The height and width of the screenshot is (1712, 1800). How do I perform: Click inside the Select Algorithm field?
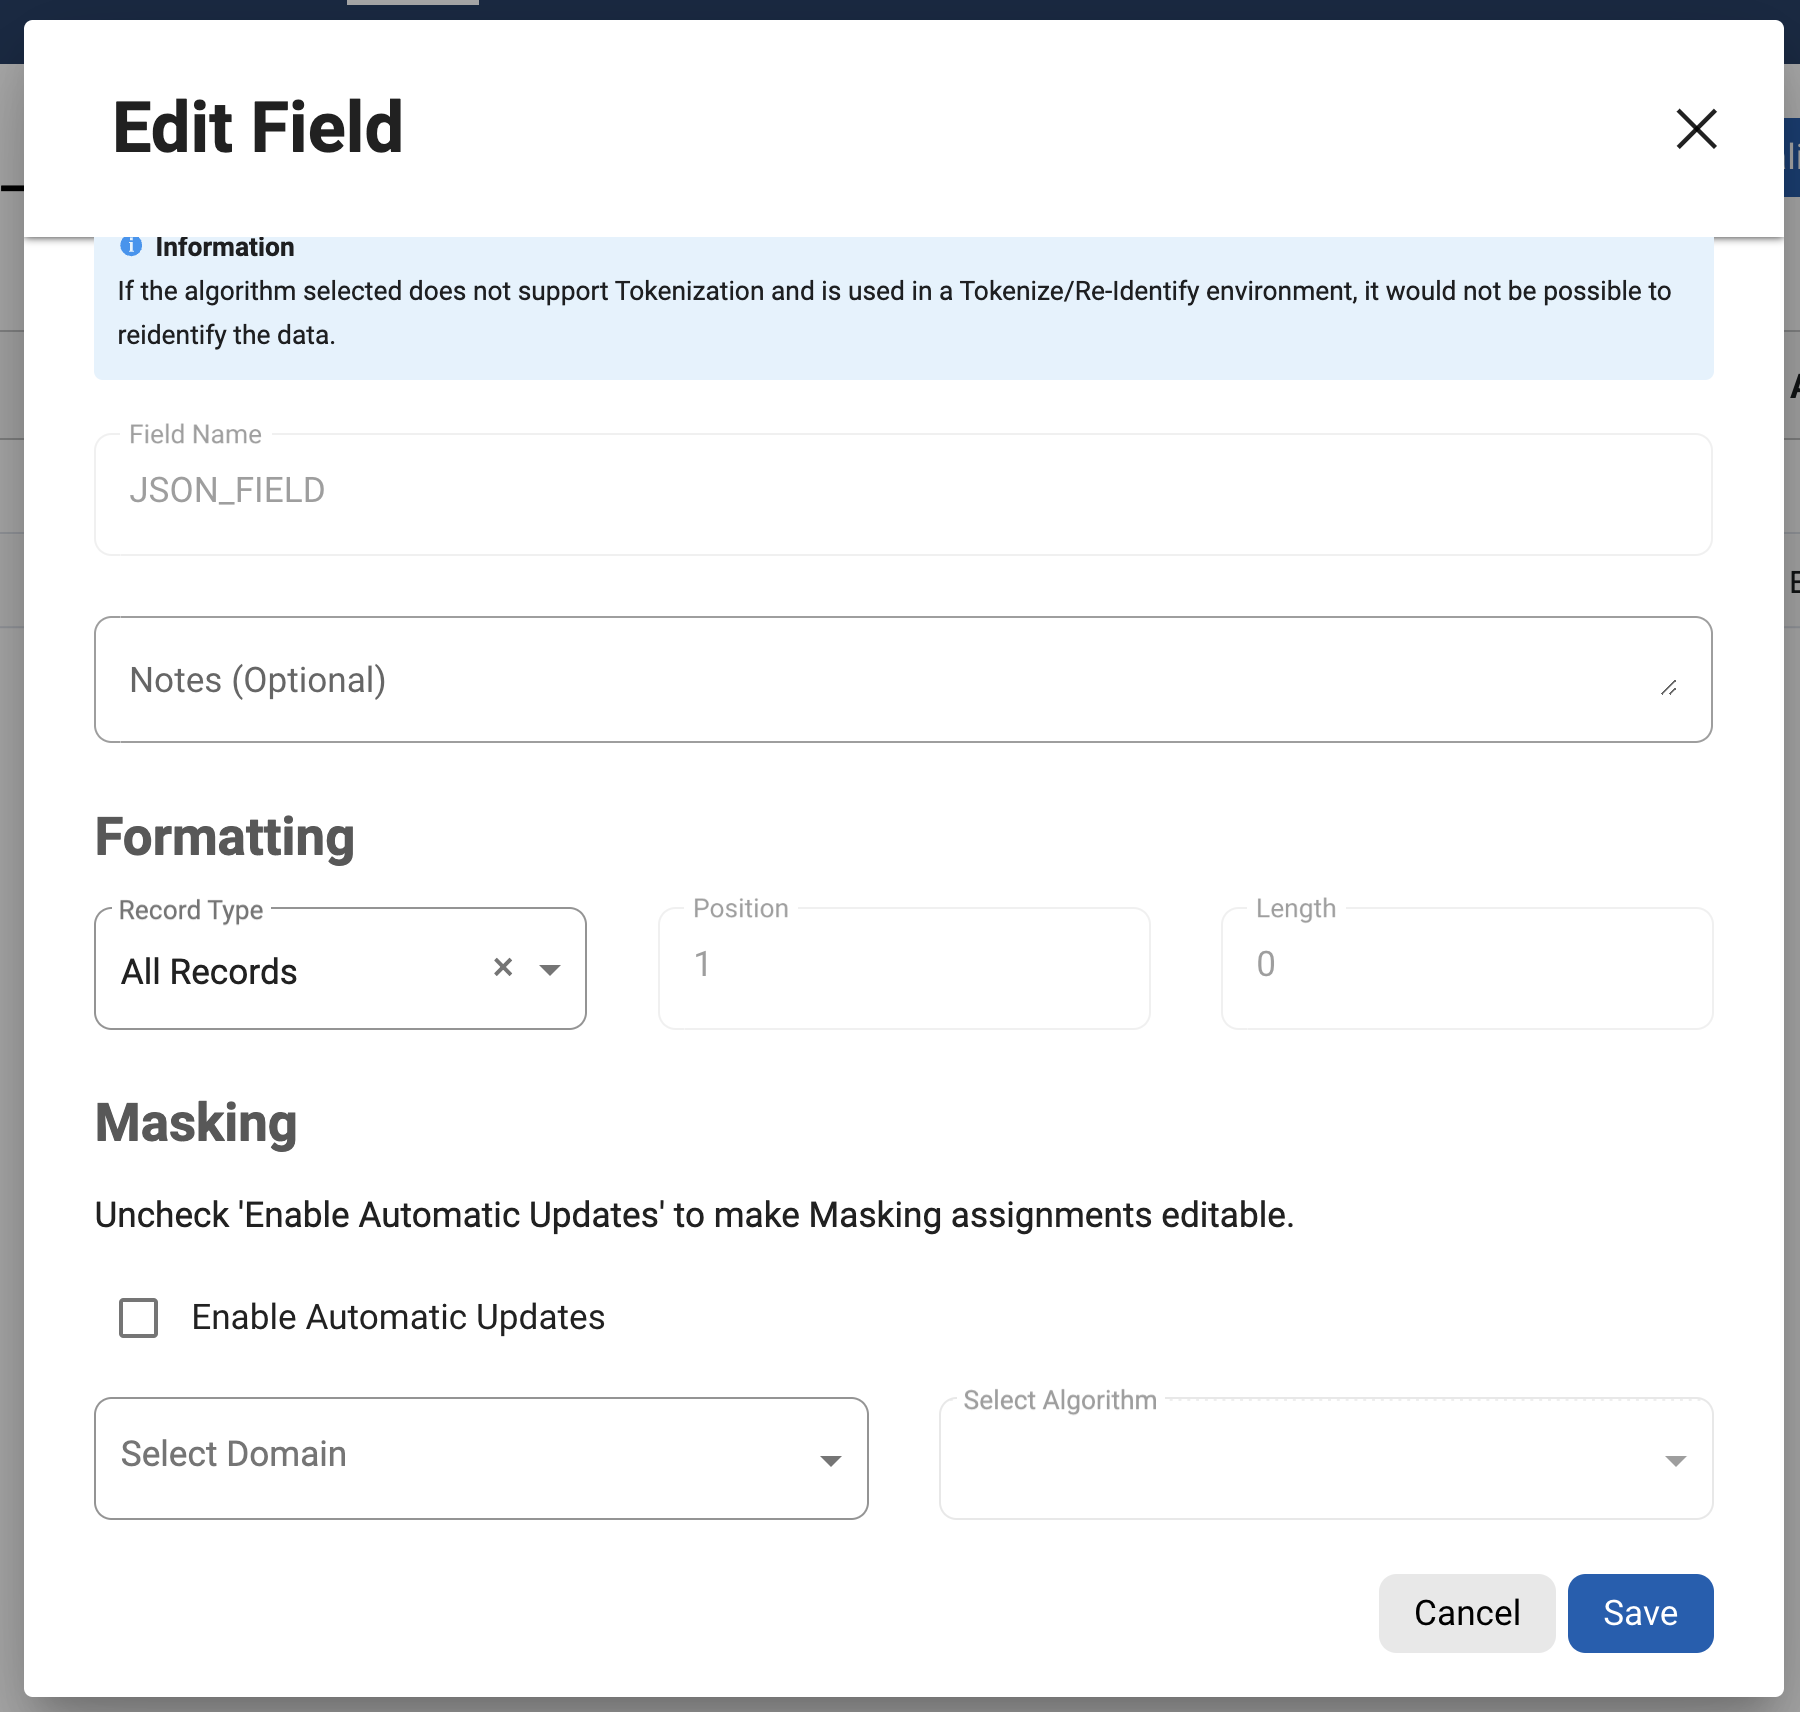tap(1300, 1460)
